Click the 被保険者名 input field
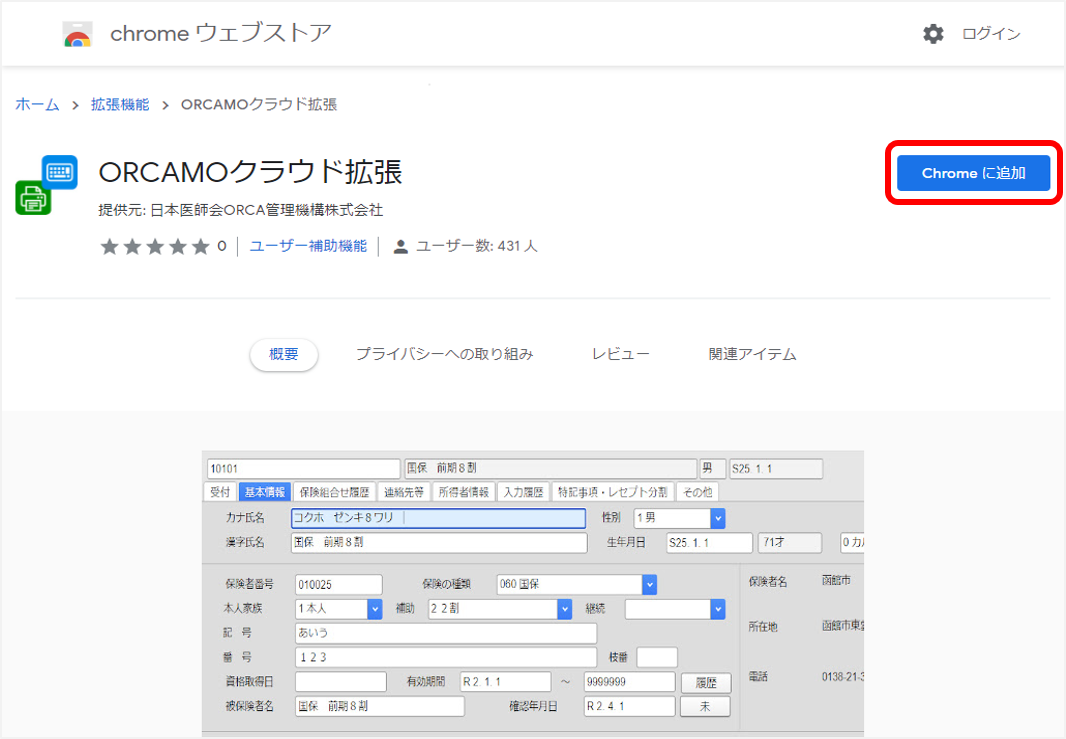The image size is (1066, 739). [x=380, y=706]
